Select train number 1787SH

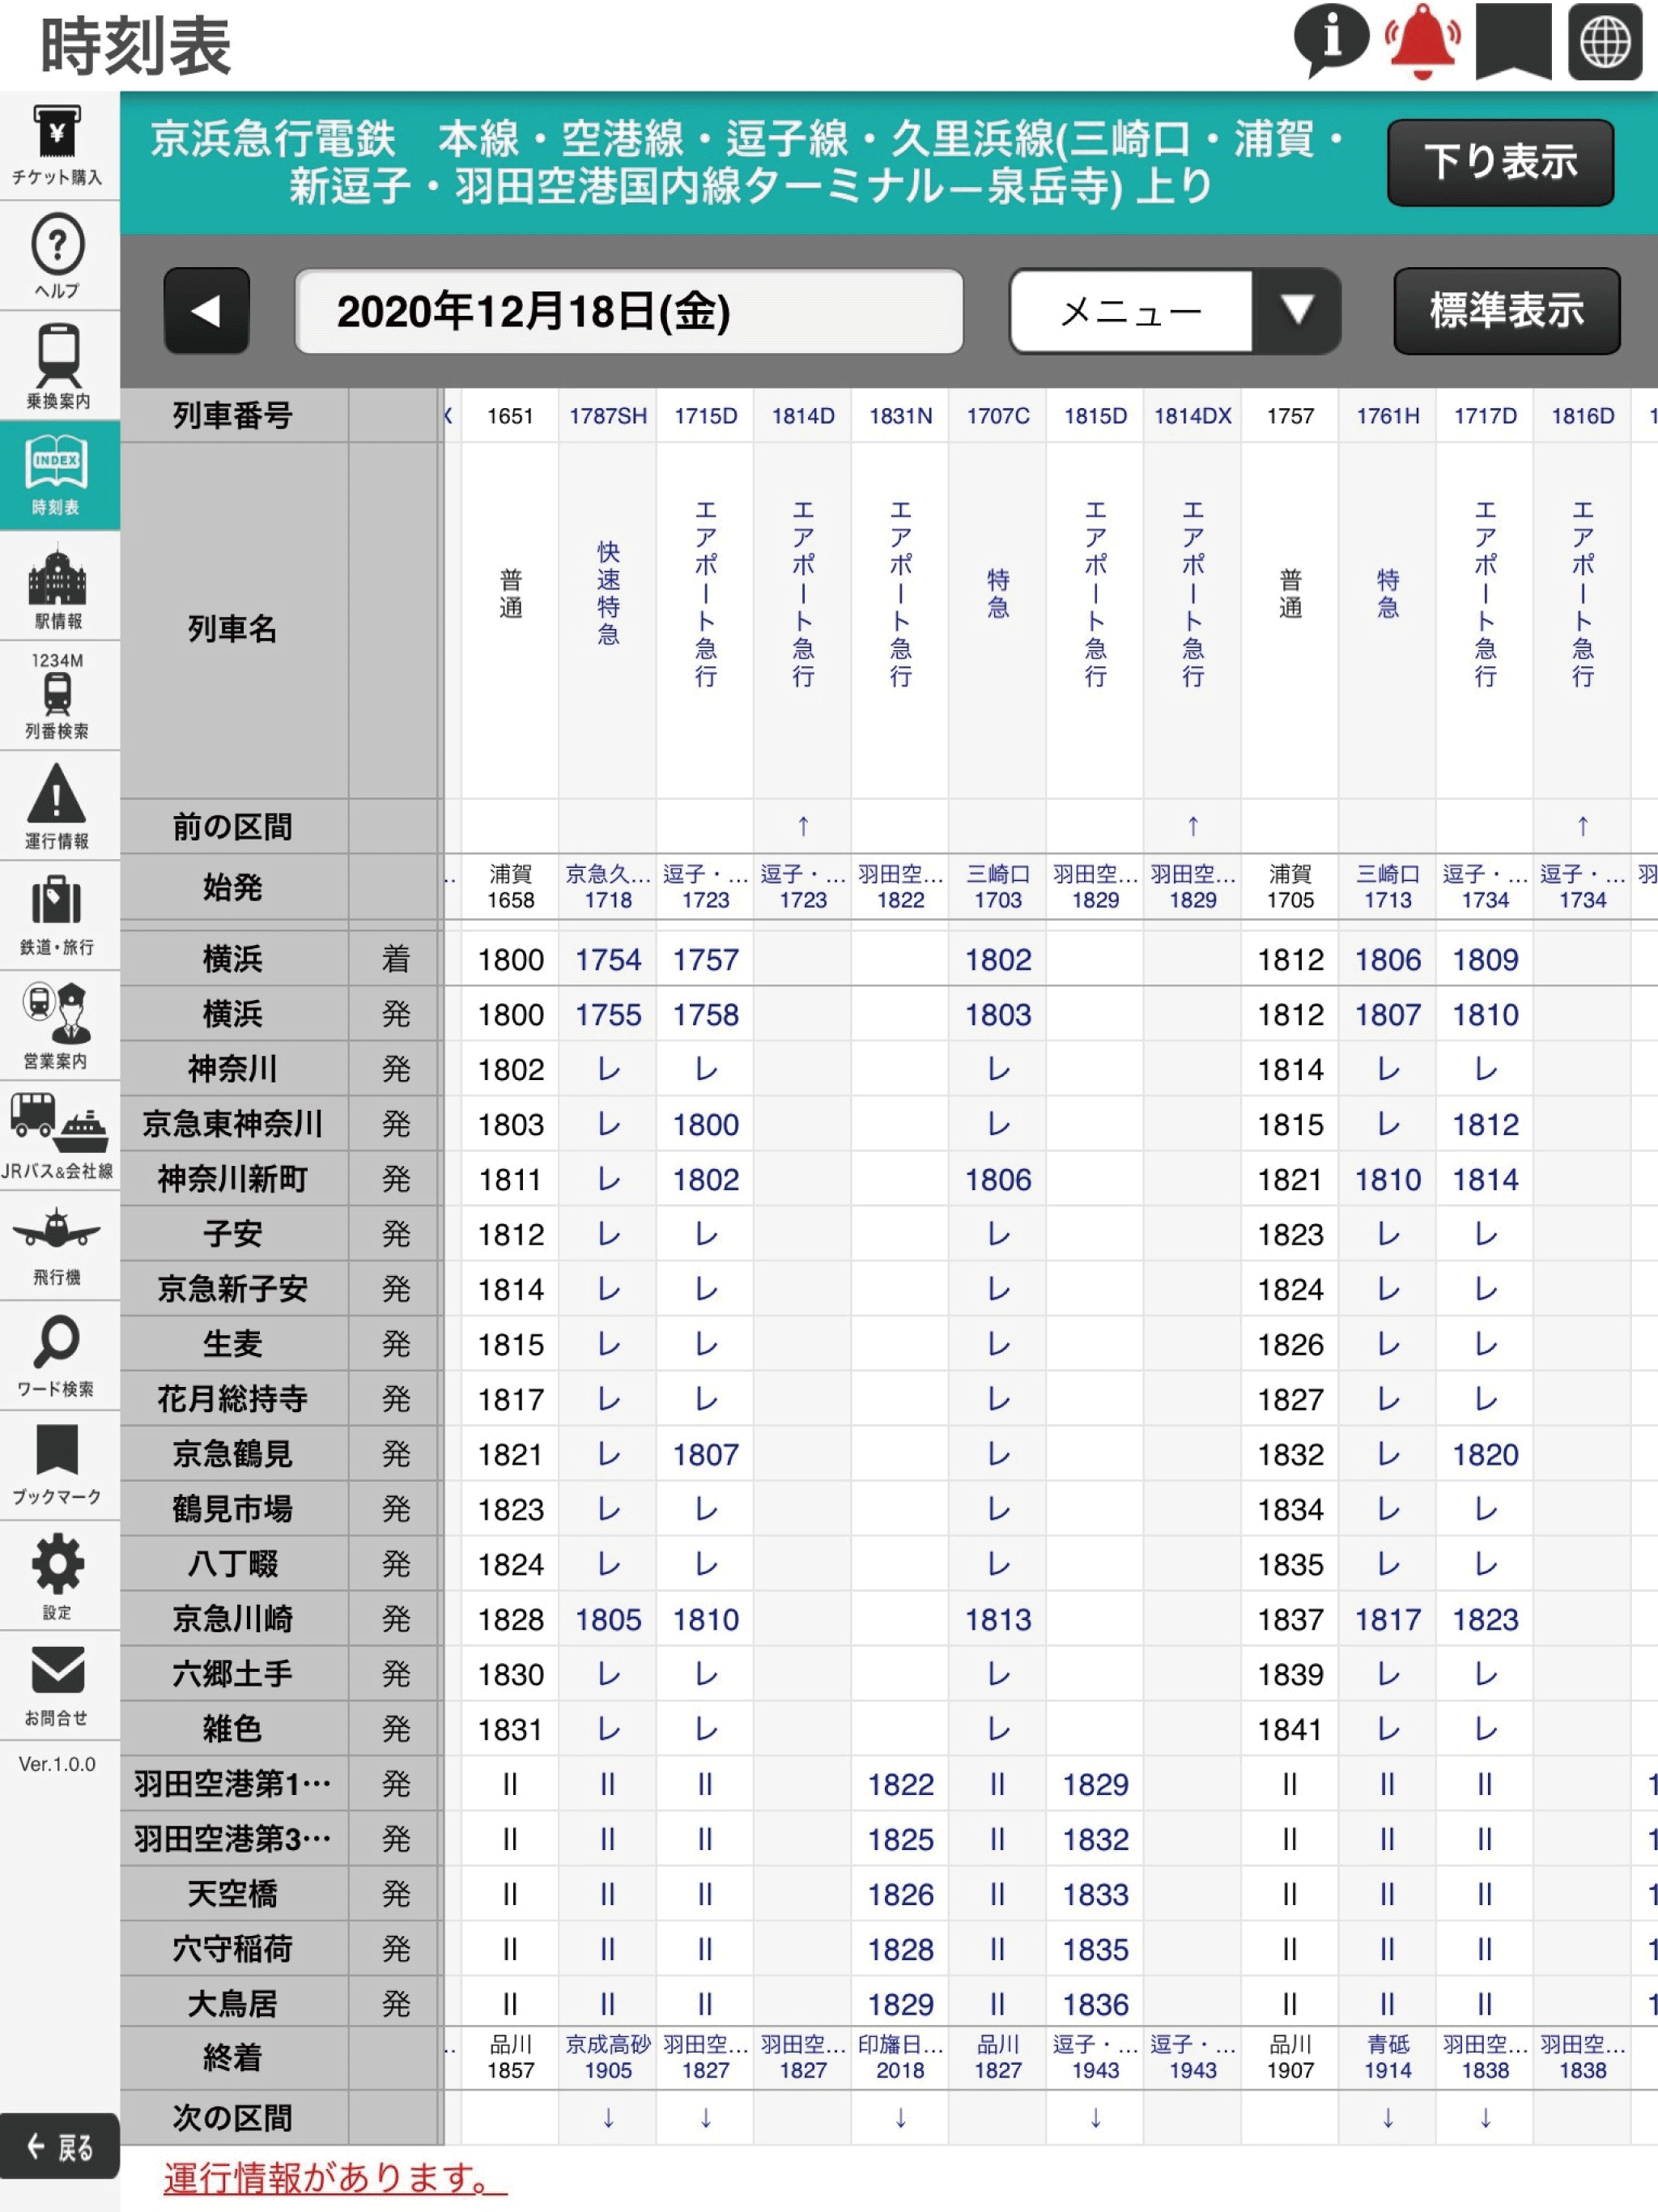(608, 416)
